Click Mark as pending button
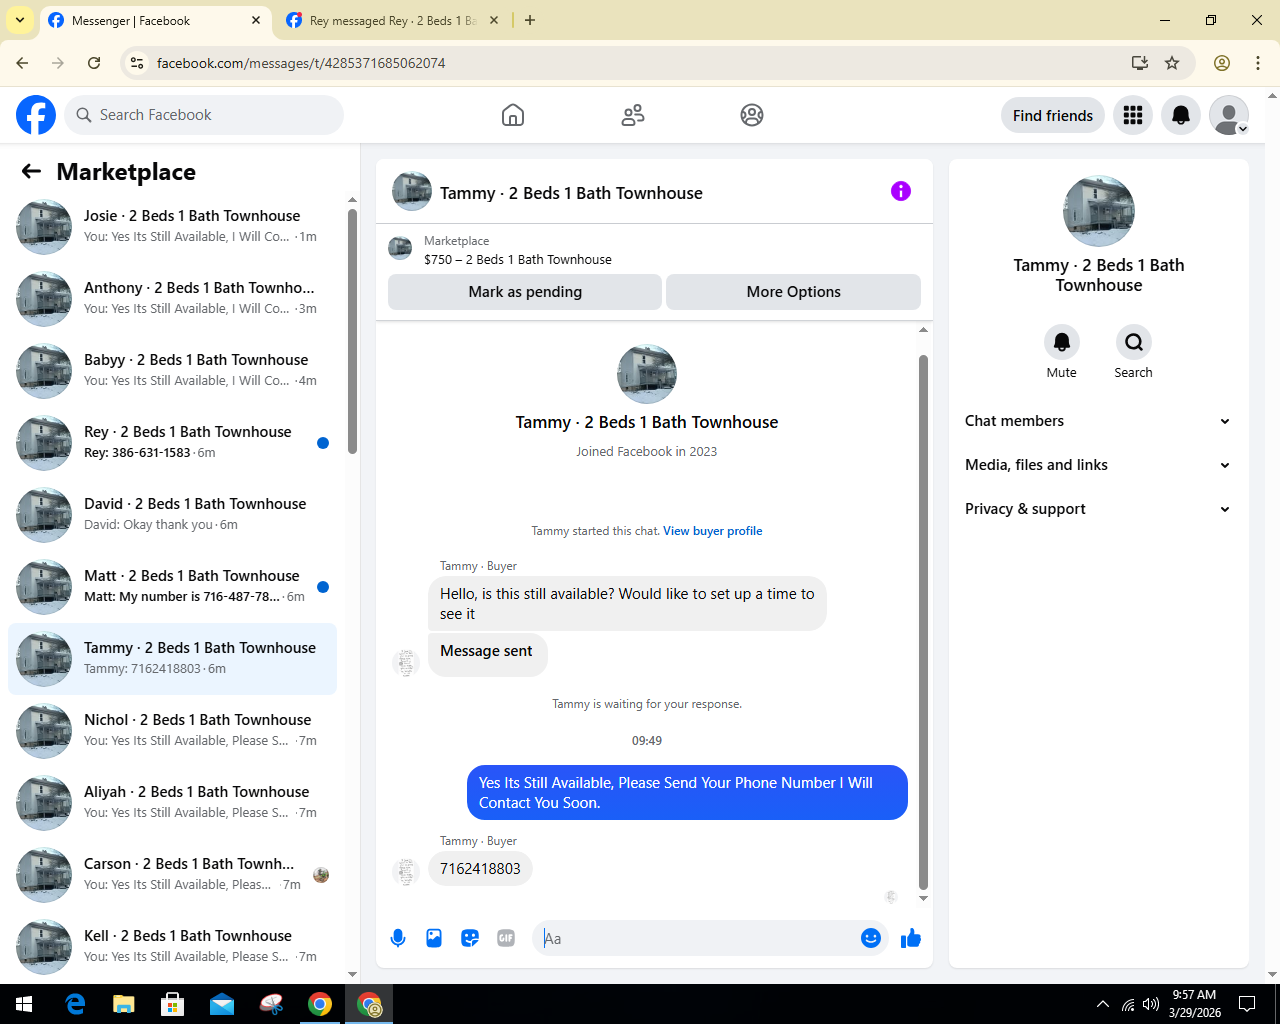Image resolution: width=1280 pixels, height=1024 pixels. 525,292
